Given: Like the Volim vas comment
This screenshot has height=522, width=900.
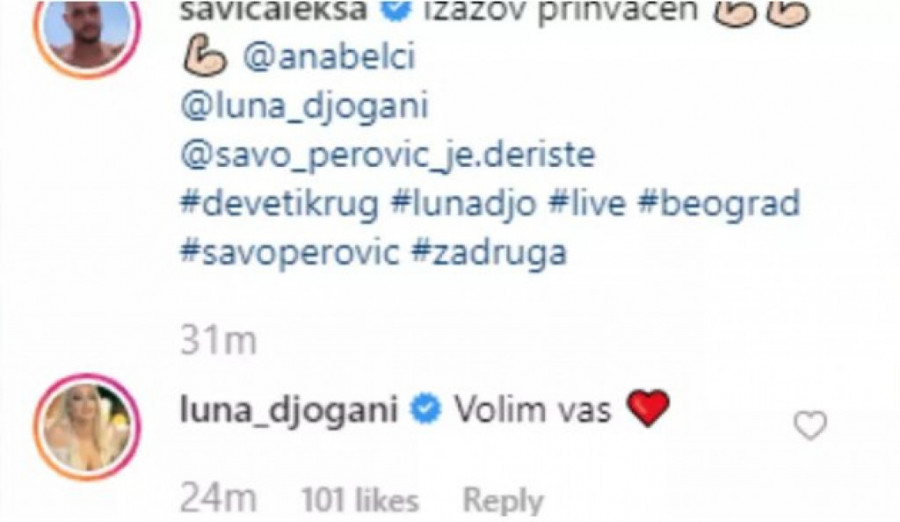Looking at the screenshot, I should pos(810,426).
